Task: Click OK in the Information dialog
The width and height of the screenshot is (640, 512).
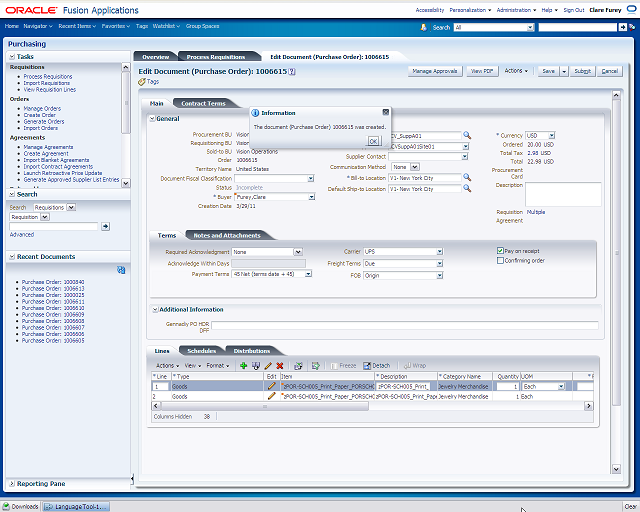Action: (373, 141)
